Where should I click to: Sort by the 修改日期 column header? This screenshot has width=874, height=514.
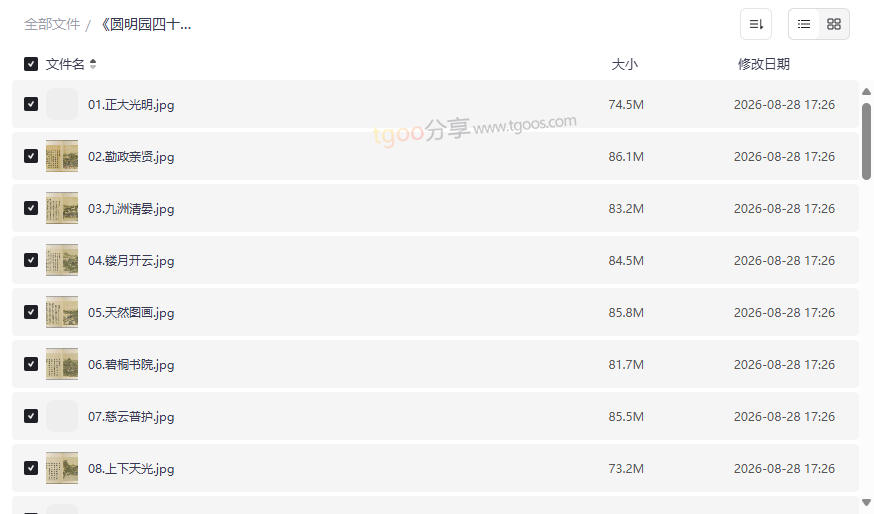[764, 64]
